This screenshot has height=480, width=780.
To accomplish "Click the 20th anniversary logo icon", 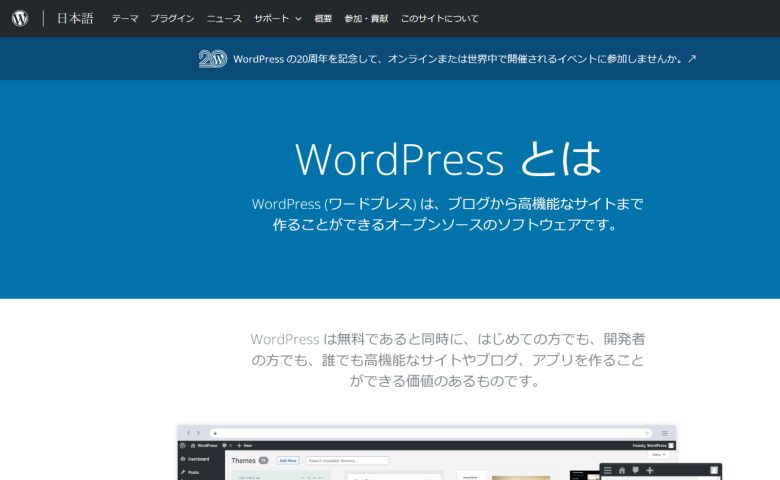I will point(213,59).
